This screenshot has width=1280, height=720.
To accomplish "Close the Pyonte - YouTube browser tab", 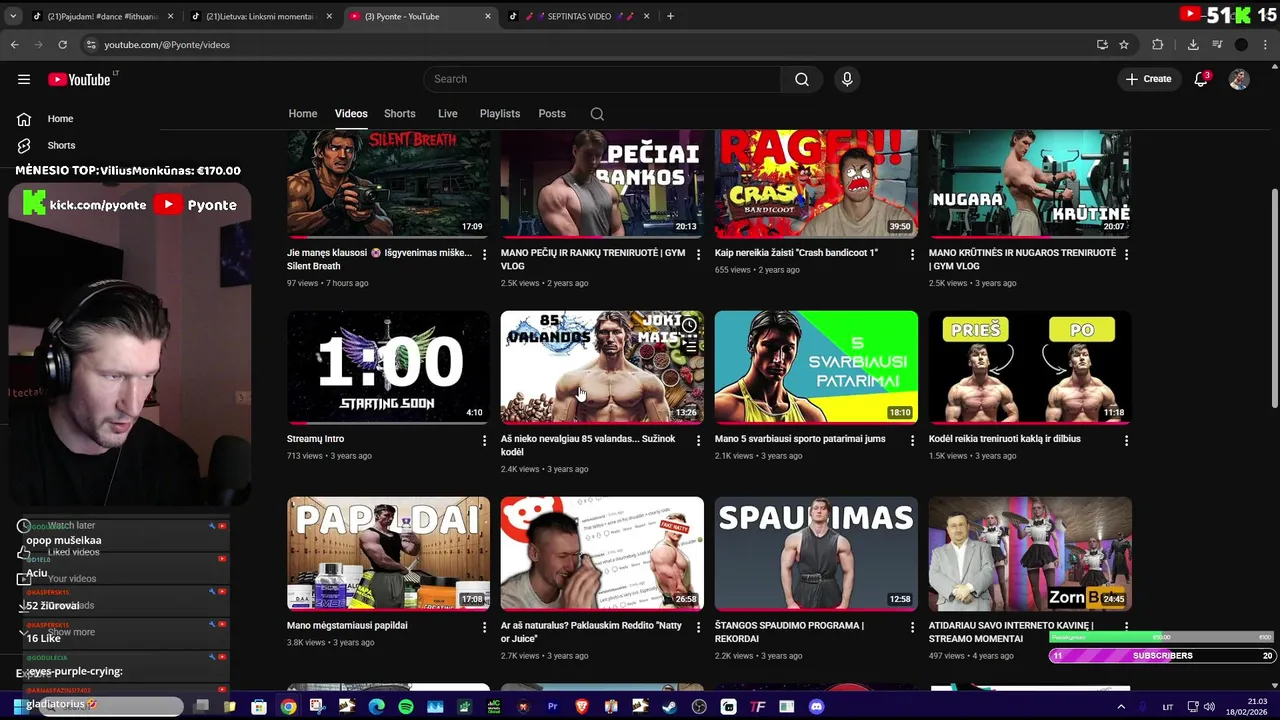I will pos(488,16).
